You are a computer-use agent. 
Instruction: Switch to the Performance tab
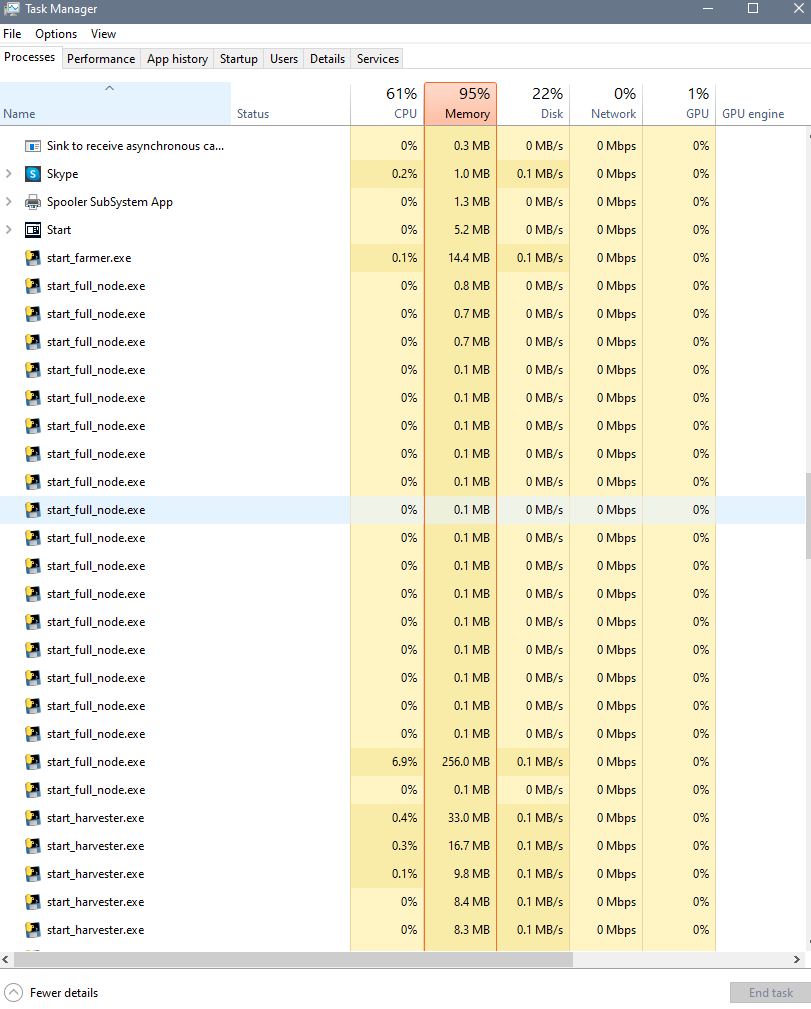click(x=101, y=59)
